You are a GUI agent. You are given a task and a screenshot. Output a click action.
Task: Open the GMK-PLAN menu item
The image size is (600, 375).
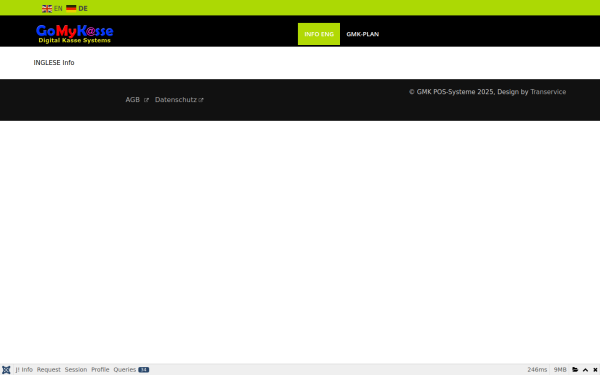pos(362,34)
